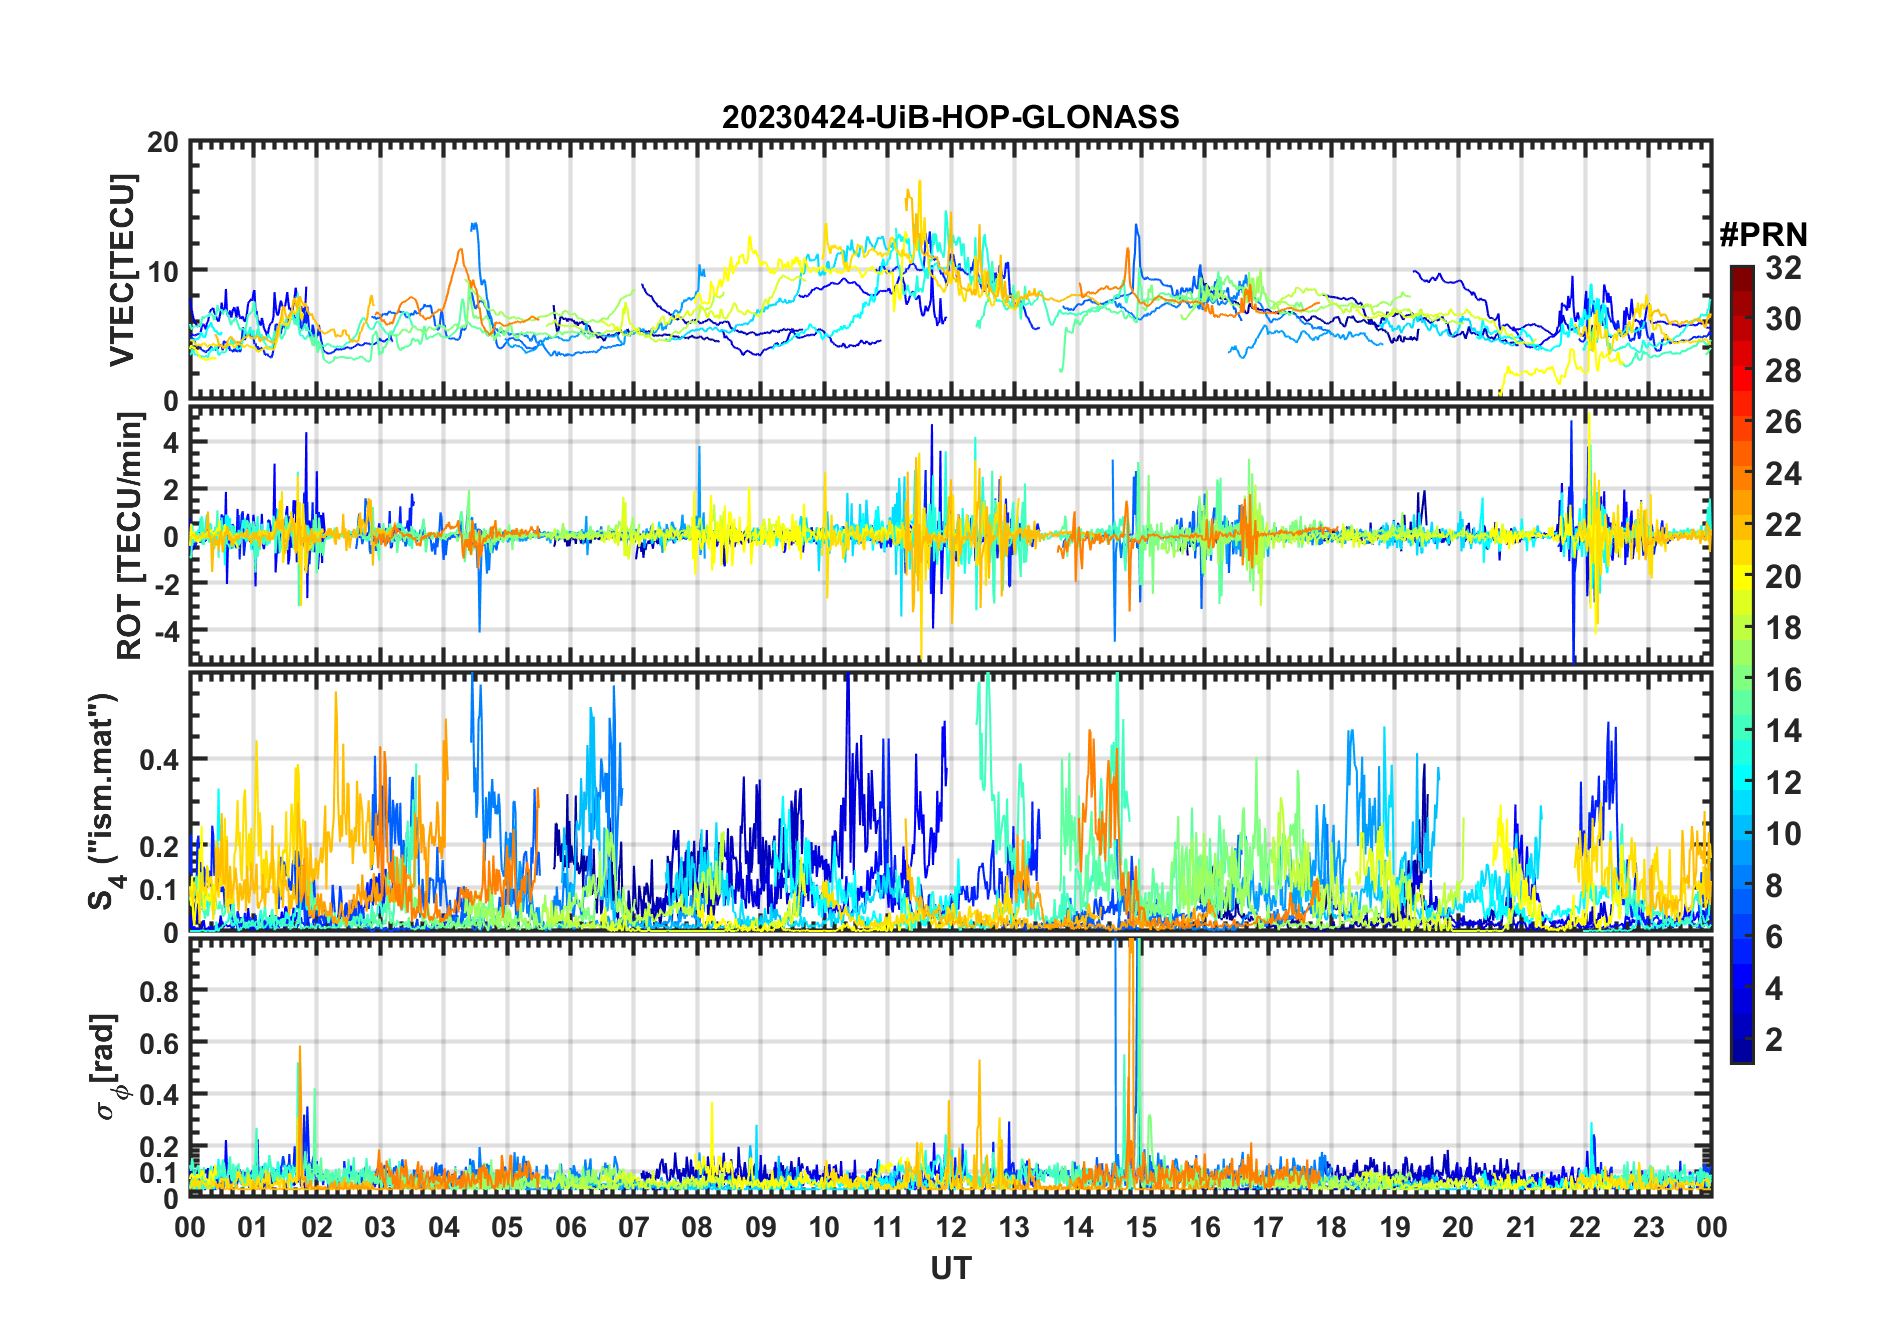Click the 23 hour tick on UT axis
1902x1330 pixels.
[x=1648, y=1227]
